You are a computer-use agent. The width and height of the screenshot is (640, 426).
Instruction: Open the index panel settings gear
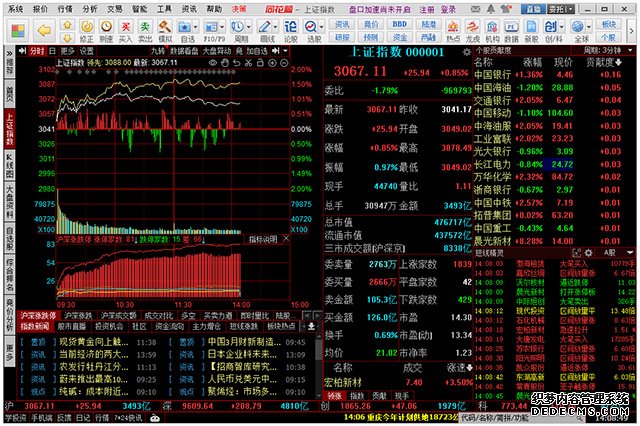tap(467, 52)
